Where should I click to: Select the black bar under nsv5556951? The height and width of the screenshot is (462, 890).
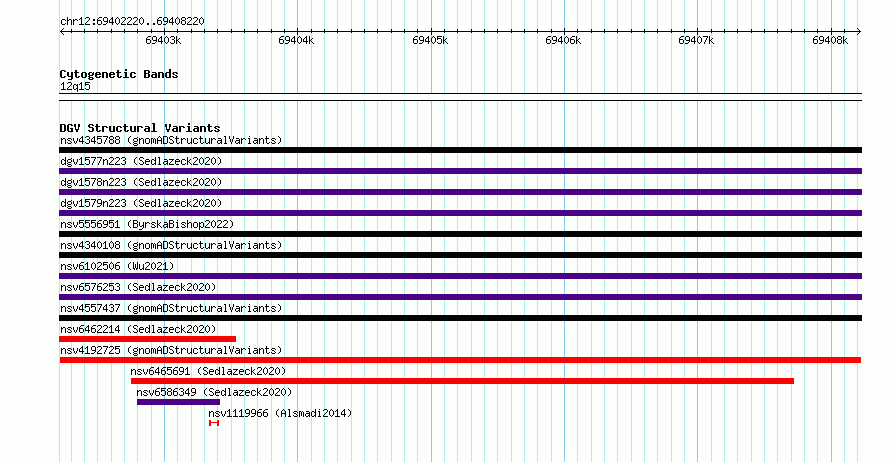coord(460,234)
